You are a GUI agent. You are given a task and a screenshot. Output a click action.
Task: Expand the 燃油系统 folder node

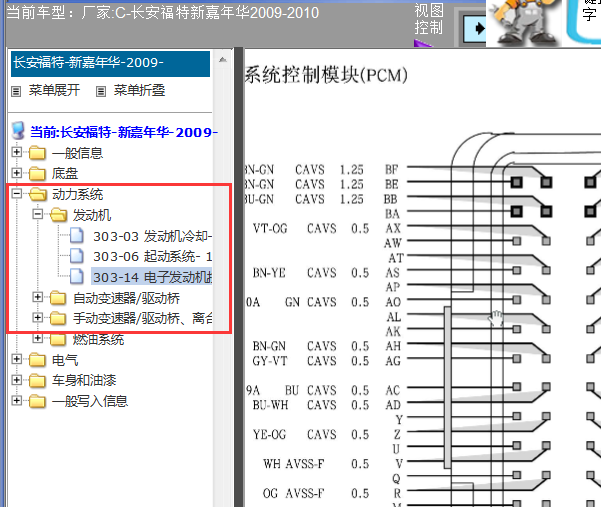tap(38, 338)
